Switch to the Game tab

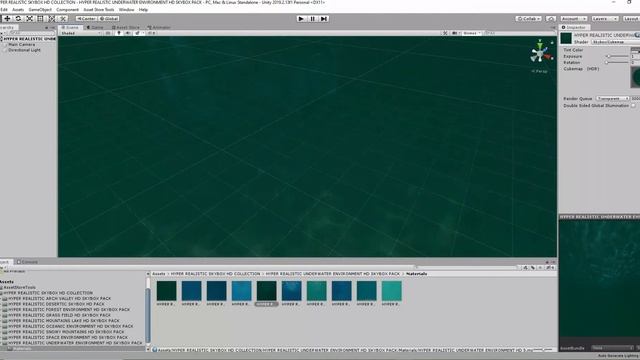point(96,27)
